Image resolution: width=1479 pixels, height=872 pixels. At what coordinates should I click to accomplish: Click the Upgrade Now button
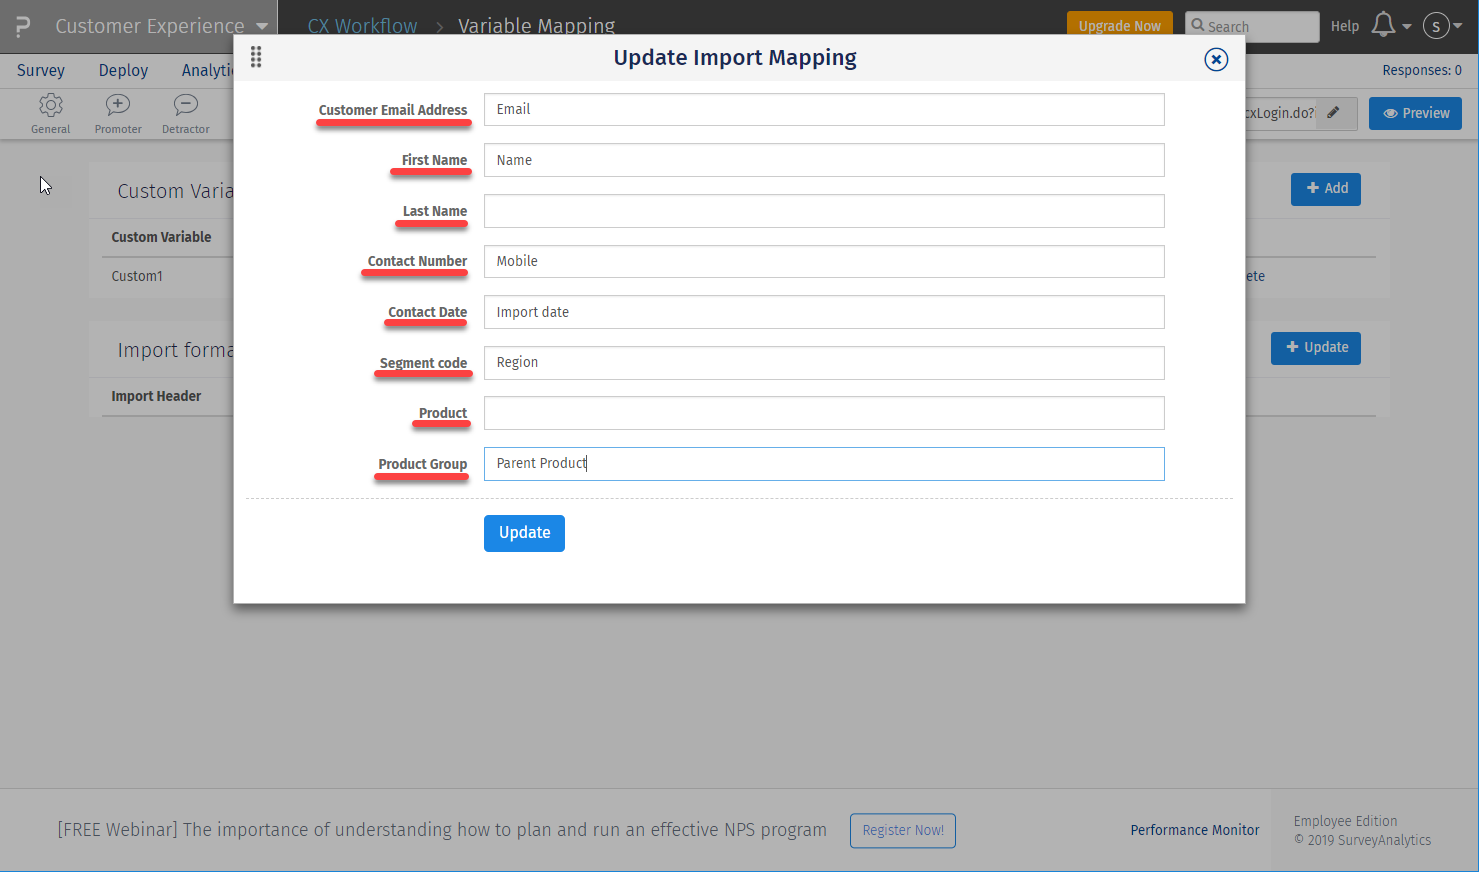[x=1119, y=26]
